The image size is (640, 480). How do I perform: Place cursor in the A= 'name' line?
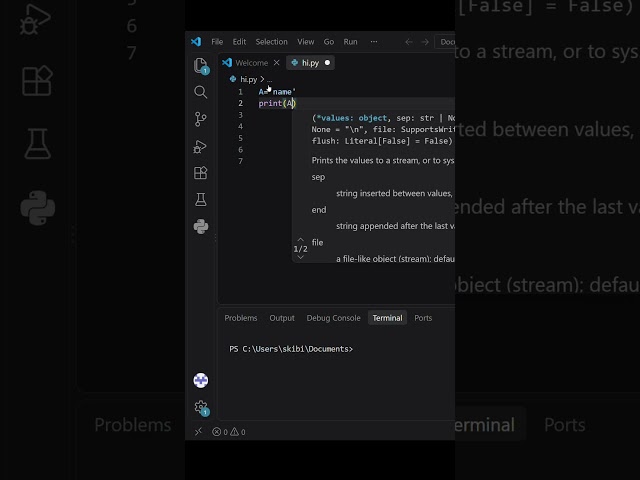277,92
